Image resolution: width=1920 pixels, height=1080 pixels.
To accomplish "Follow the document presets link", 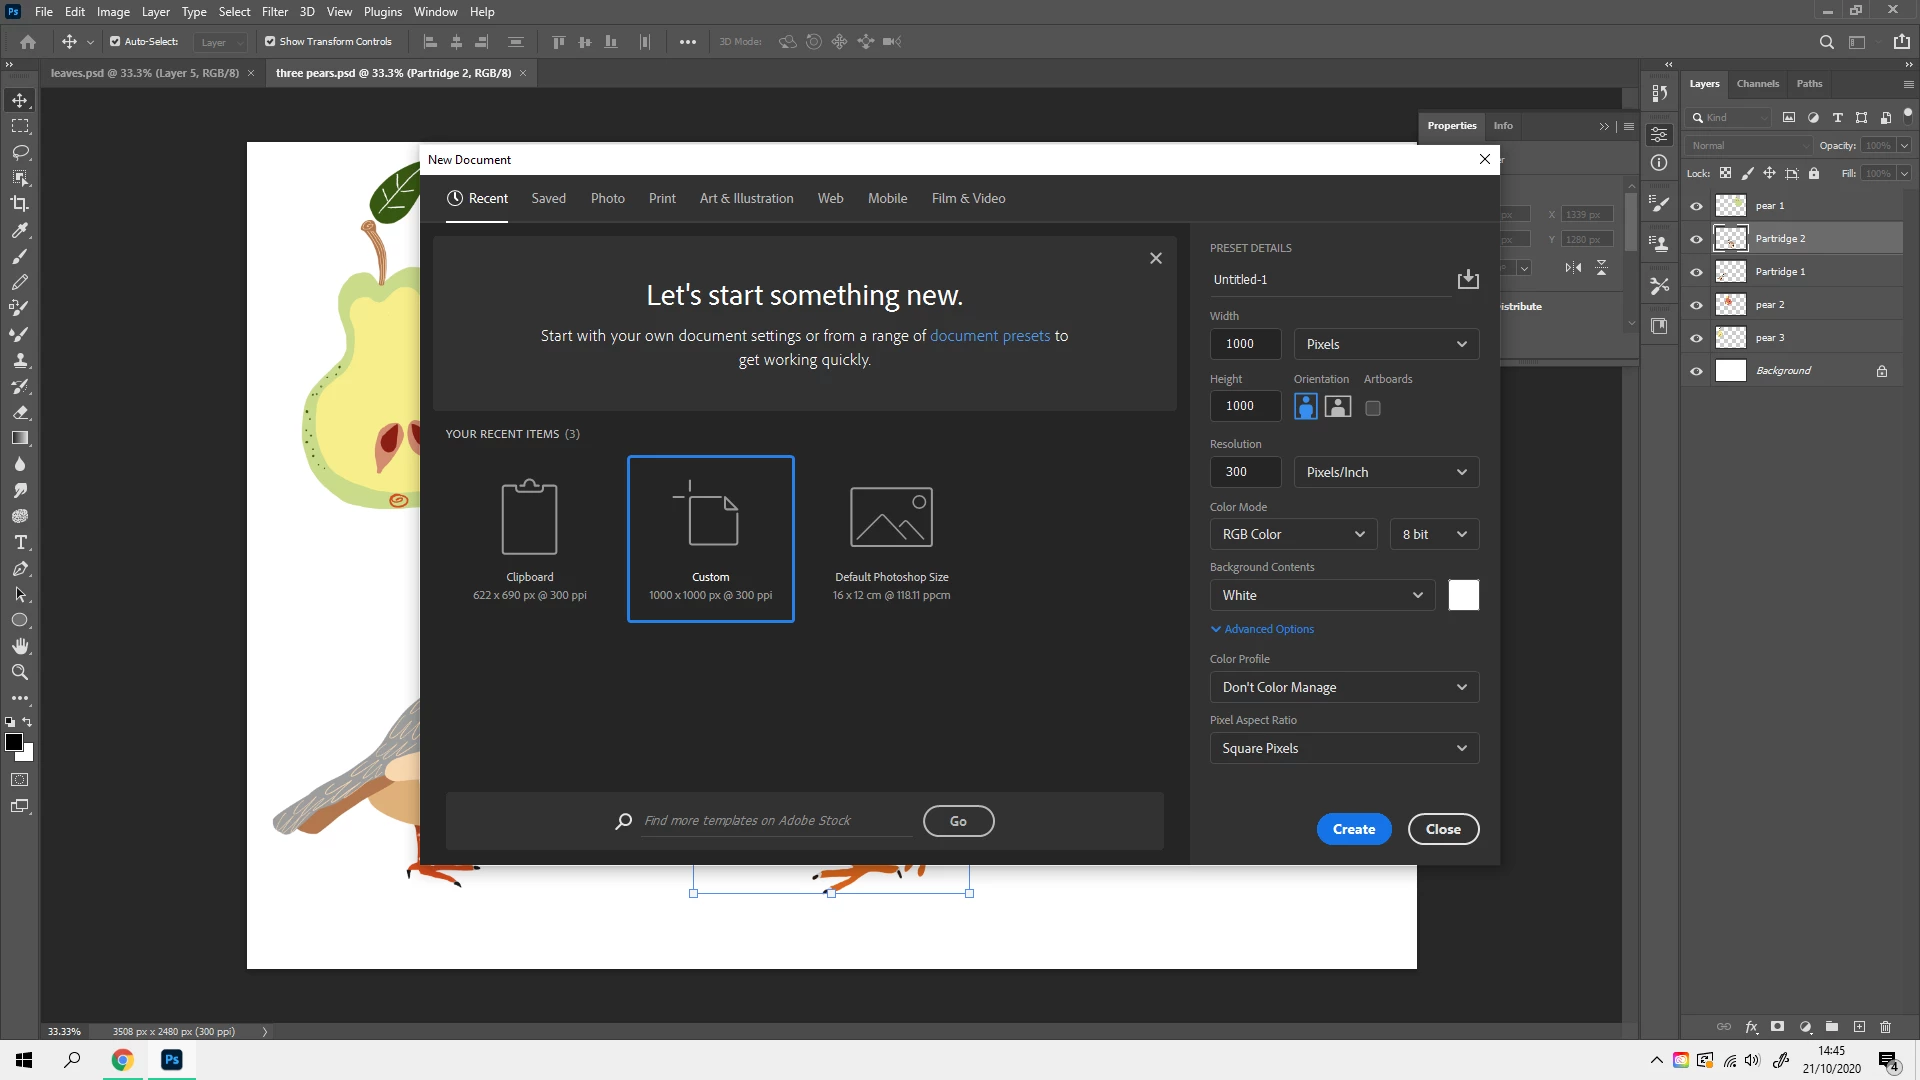I will click(x=989, y=336).
